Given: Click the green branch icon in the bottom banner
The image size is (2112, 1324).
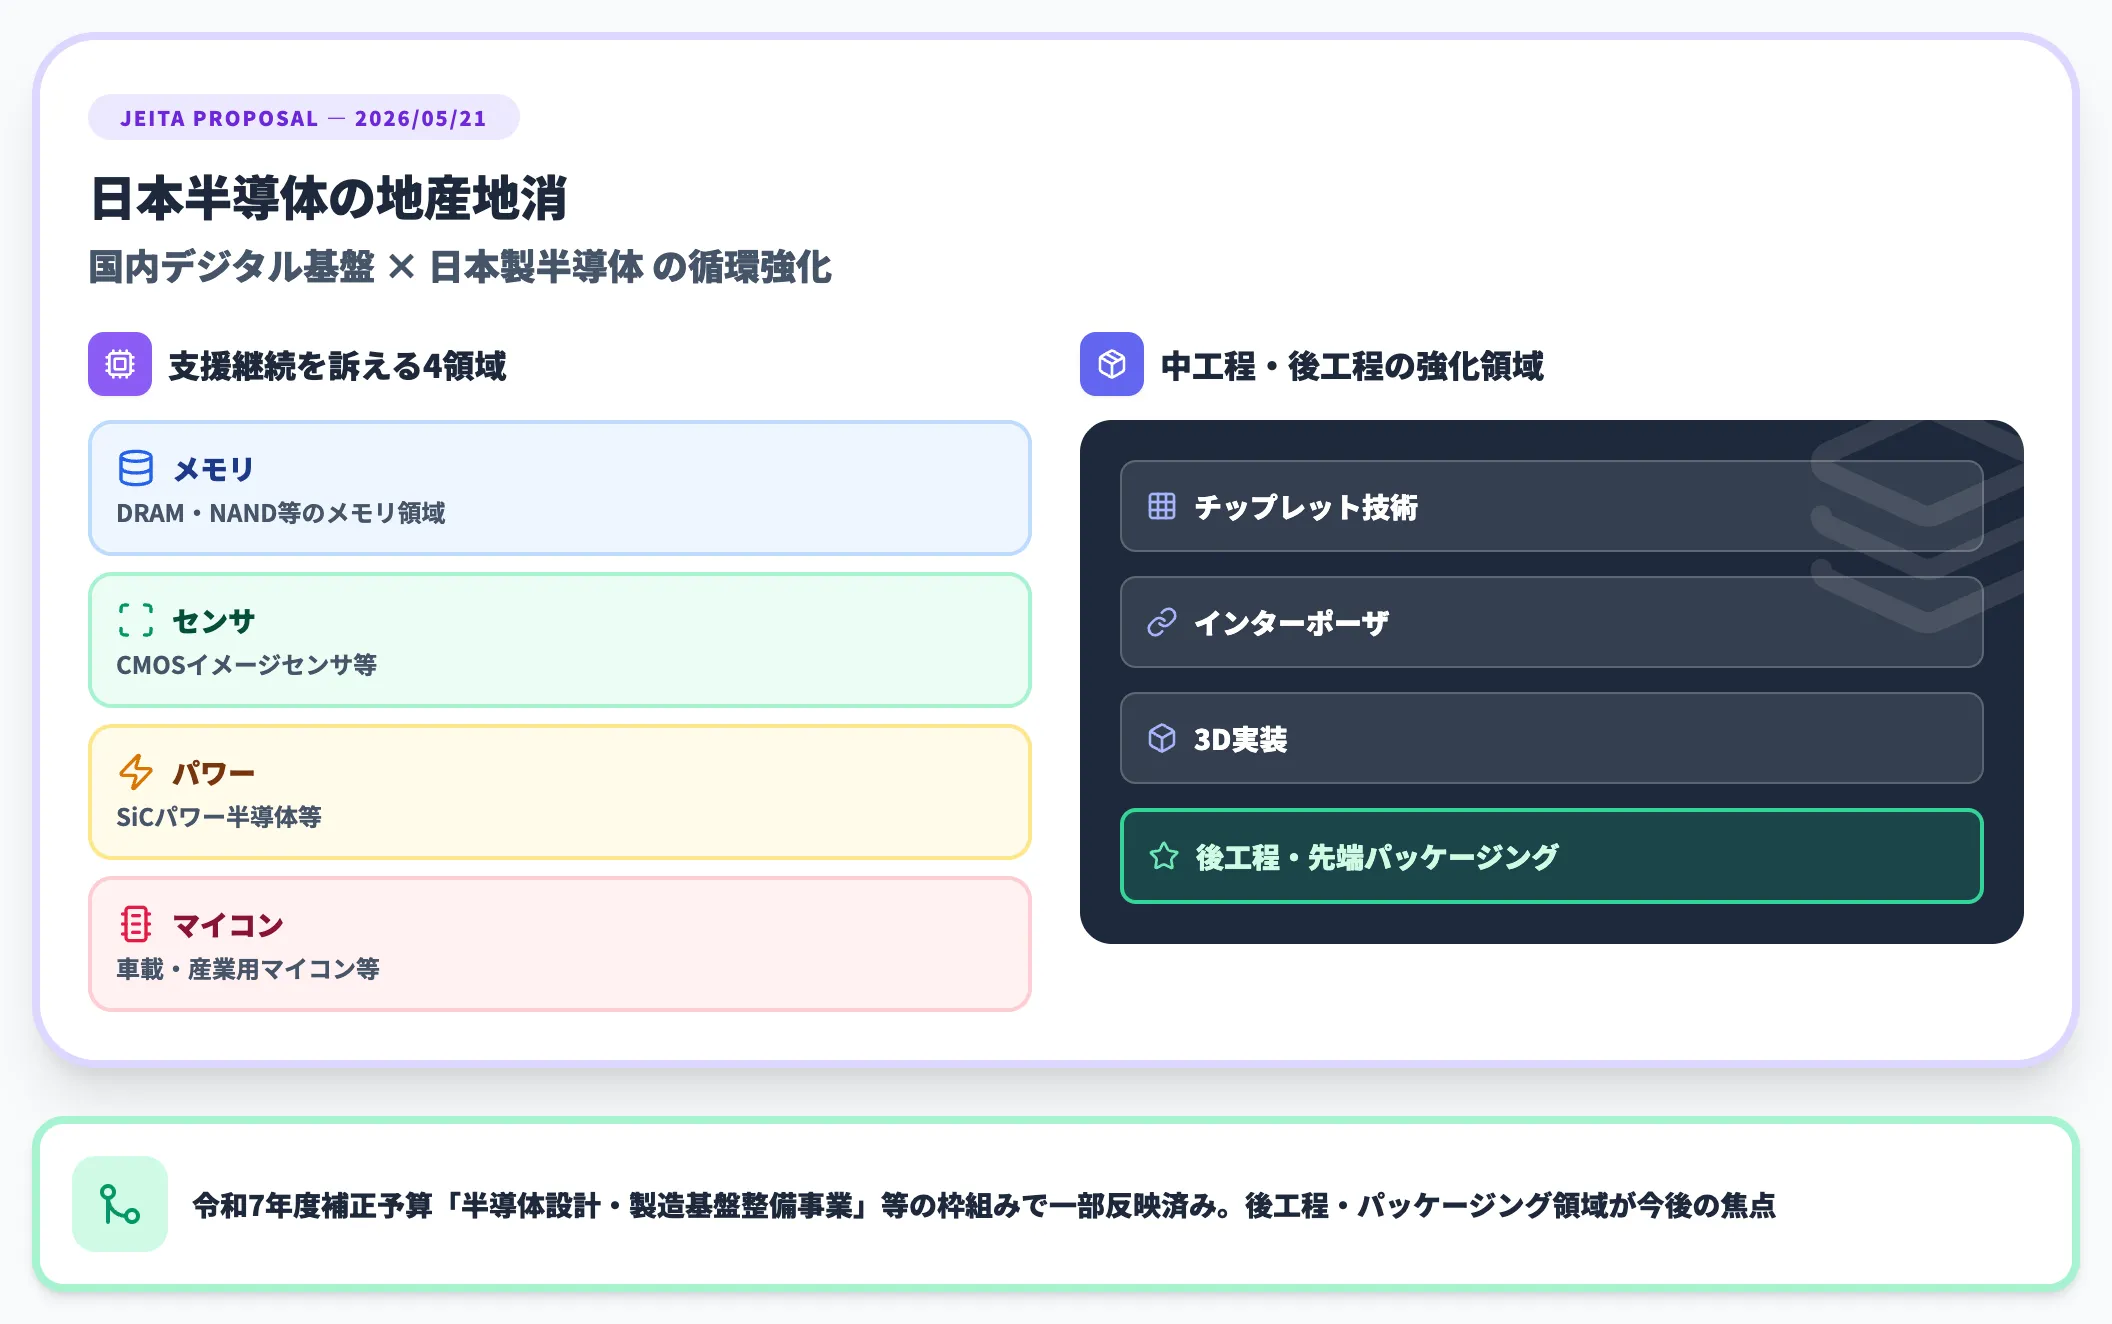Looking at the screenshot, I should [x=120, y=1204].
